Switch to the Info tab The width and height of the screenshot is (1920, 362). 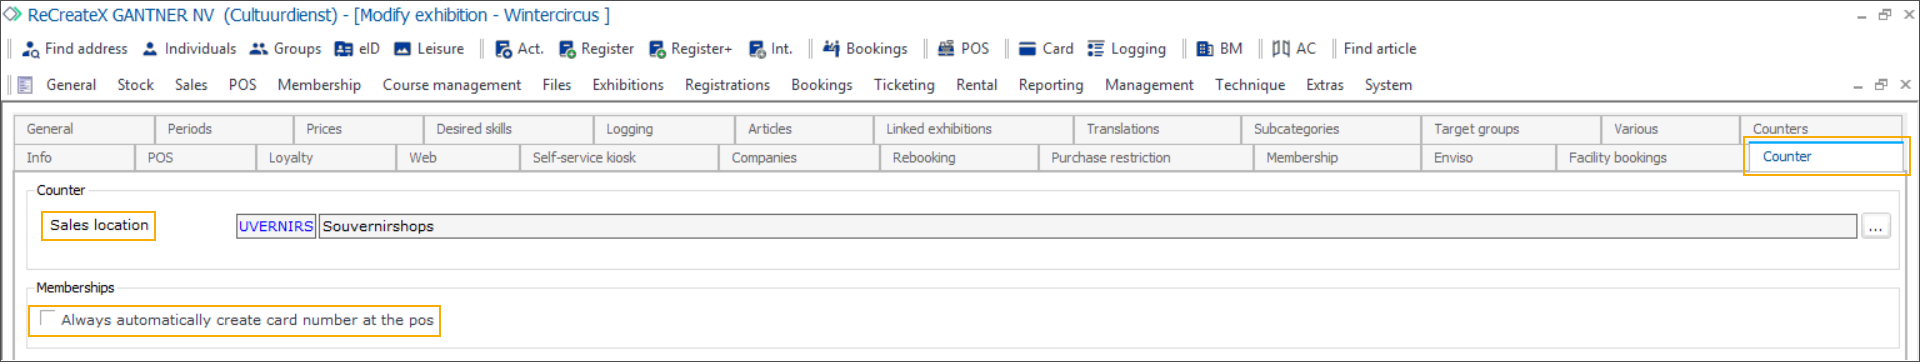pos(74,158)
